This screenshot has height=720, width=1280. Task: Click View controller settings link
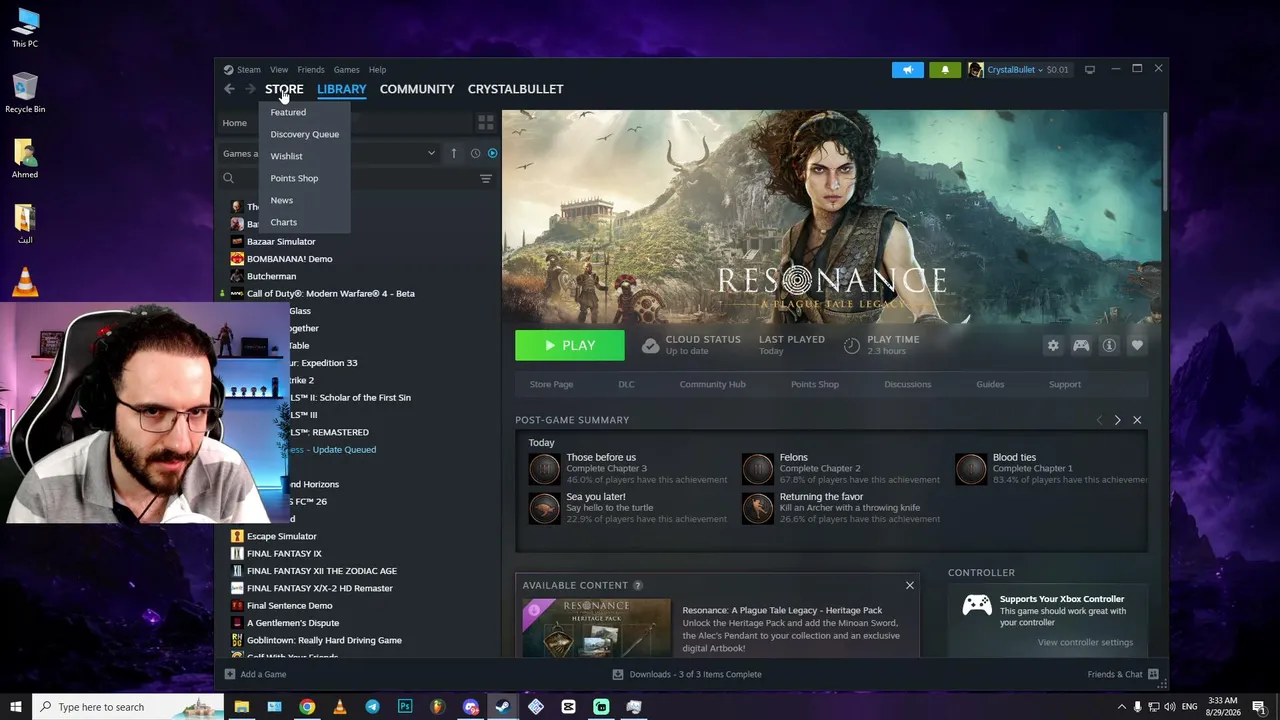pyautogui.click(x=1085, y=642)
